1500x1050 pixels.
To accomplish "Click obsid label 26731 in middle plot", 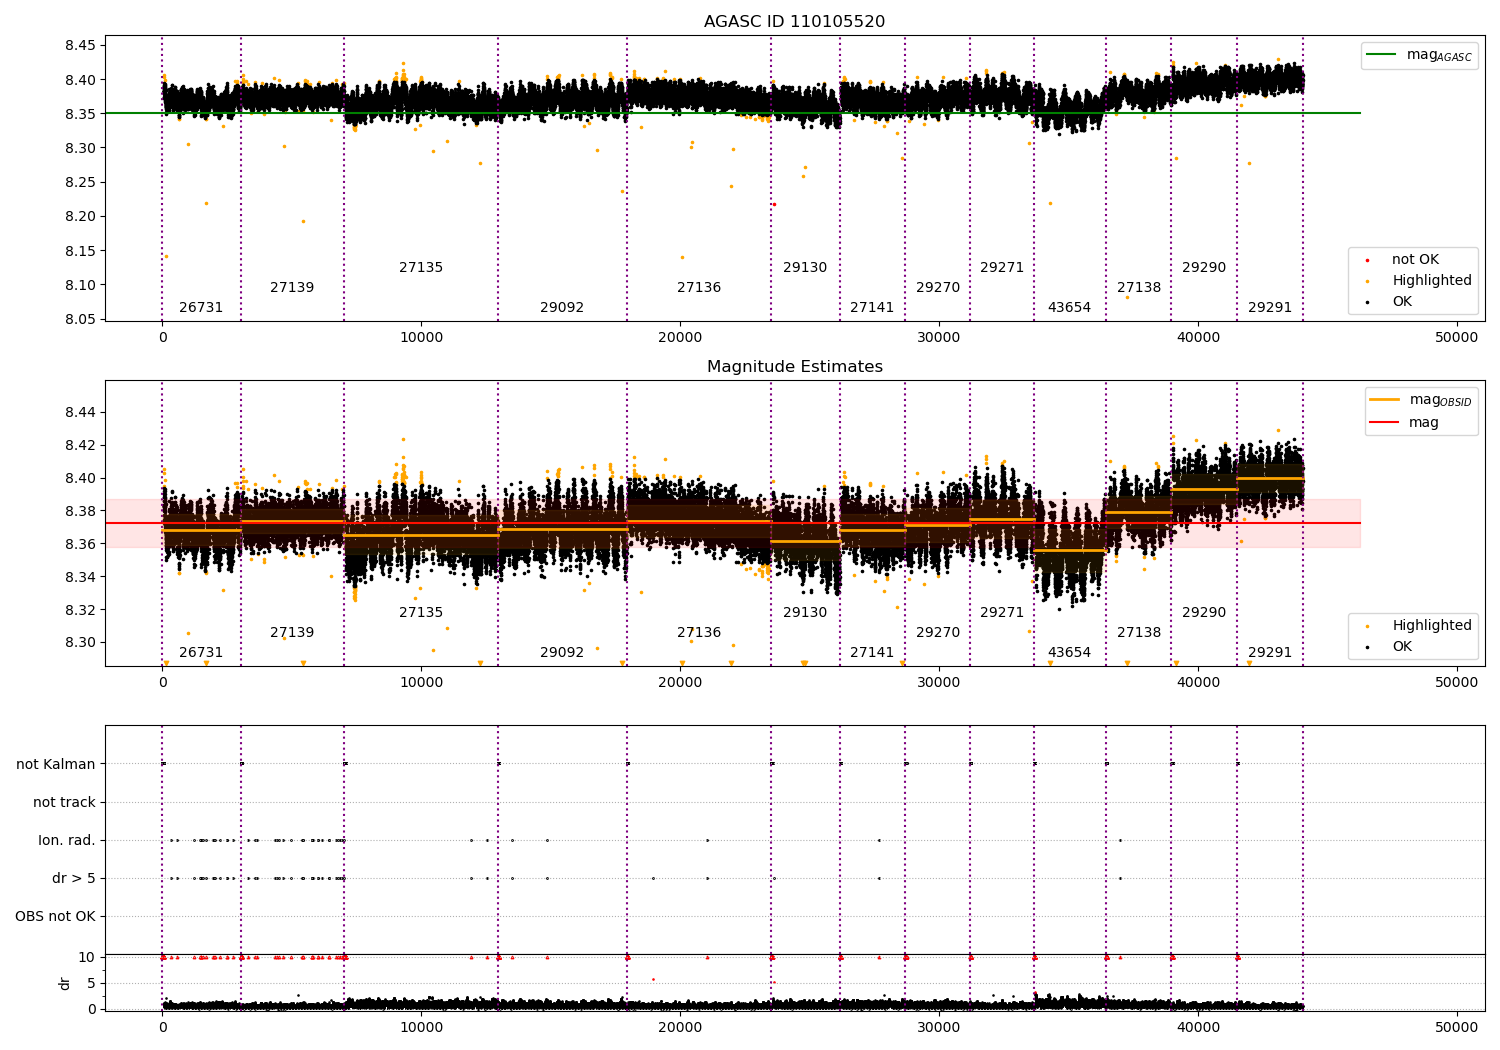I will (x=201, y=653).
